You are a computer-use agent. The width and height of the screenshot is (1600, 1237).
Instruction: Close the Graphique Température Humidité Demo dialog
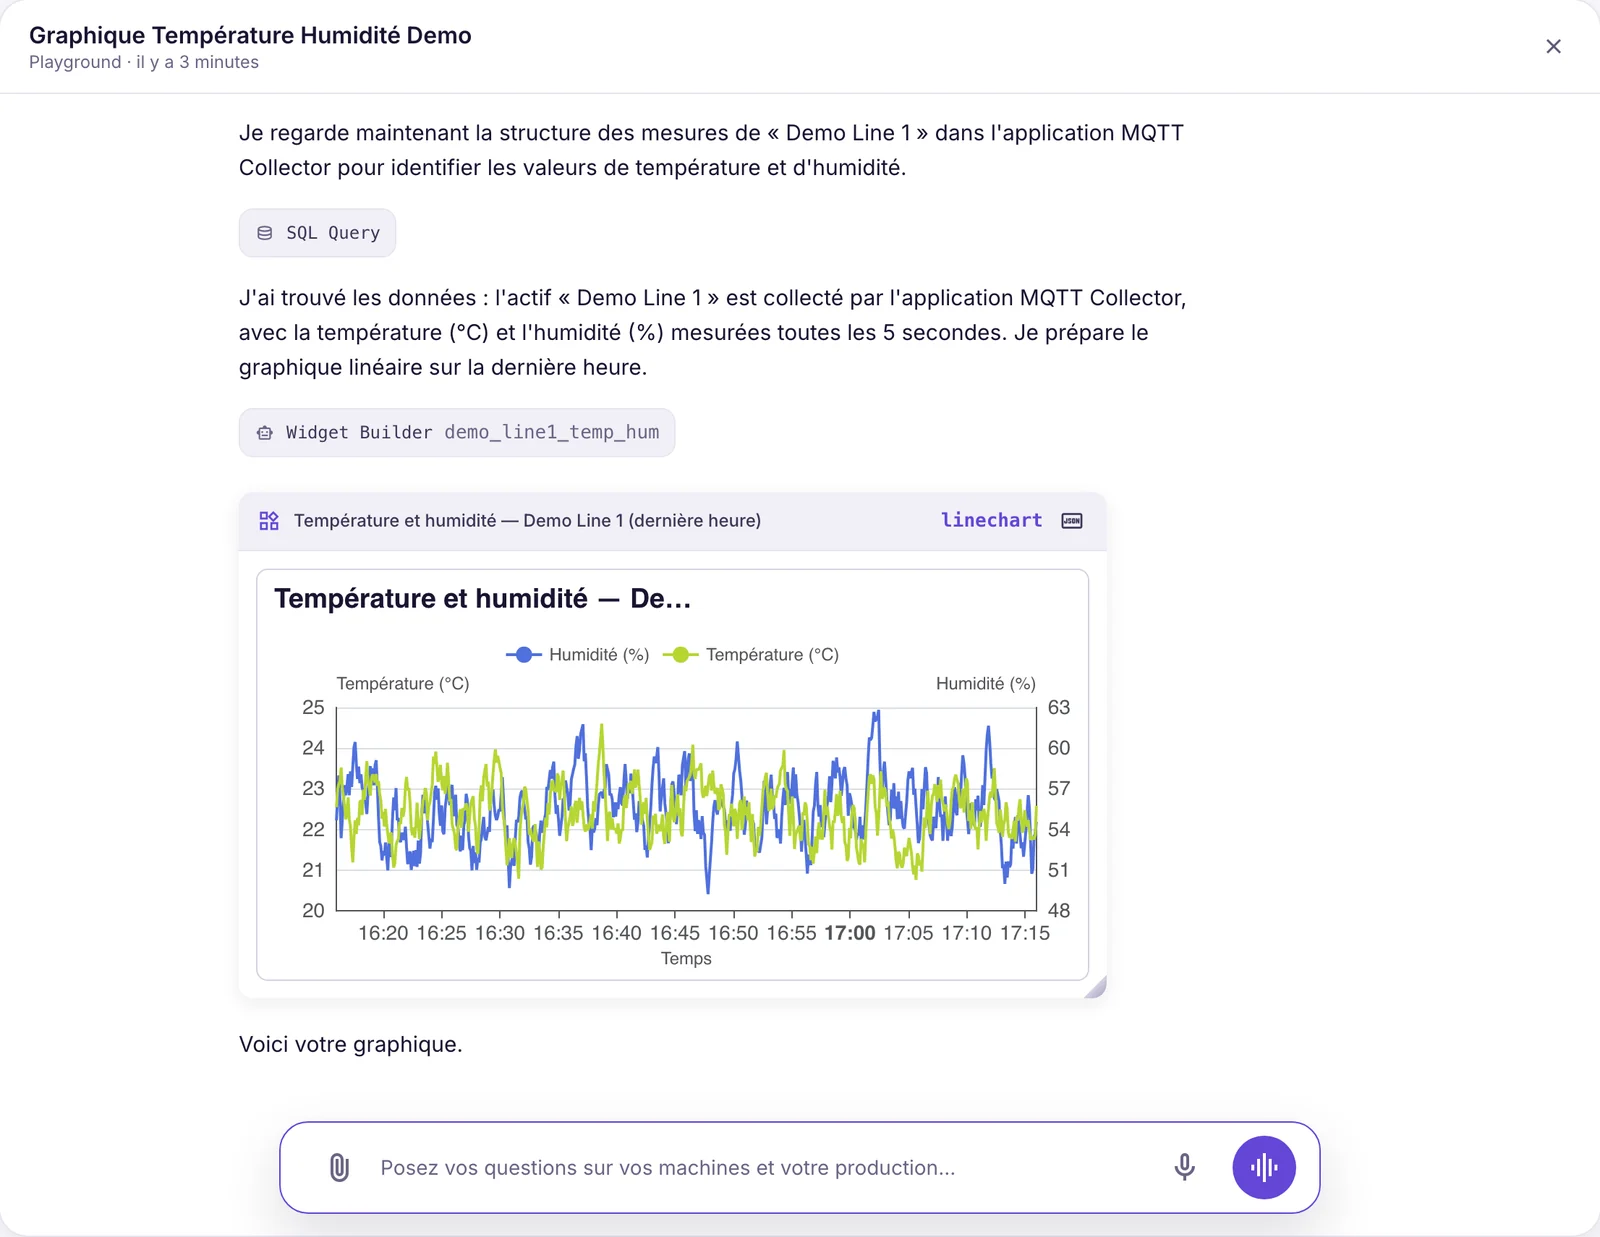pos(1553,47)
